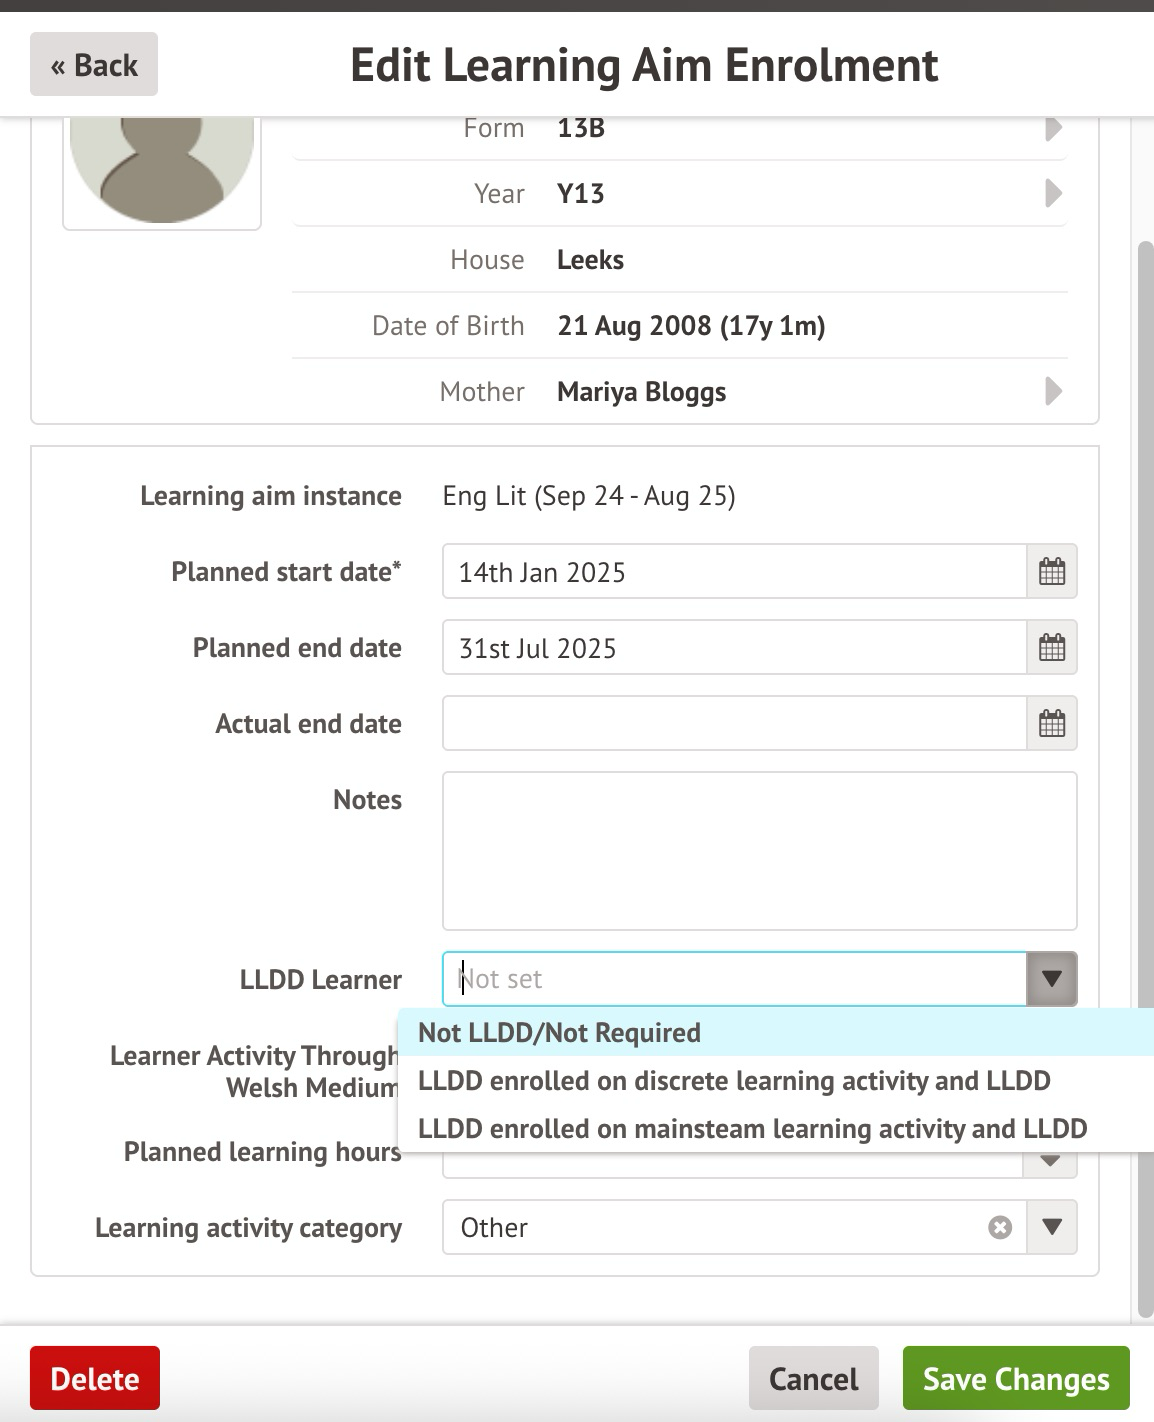This screenshot has height=1422, width=1154.
Task: Delete this learning aim enrolment
Action: coord(95,1379)
